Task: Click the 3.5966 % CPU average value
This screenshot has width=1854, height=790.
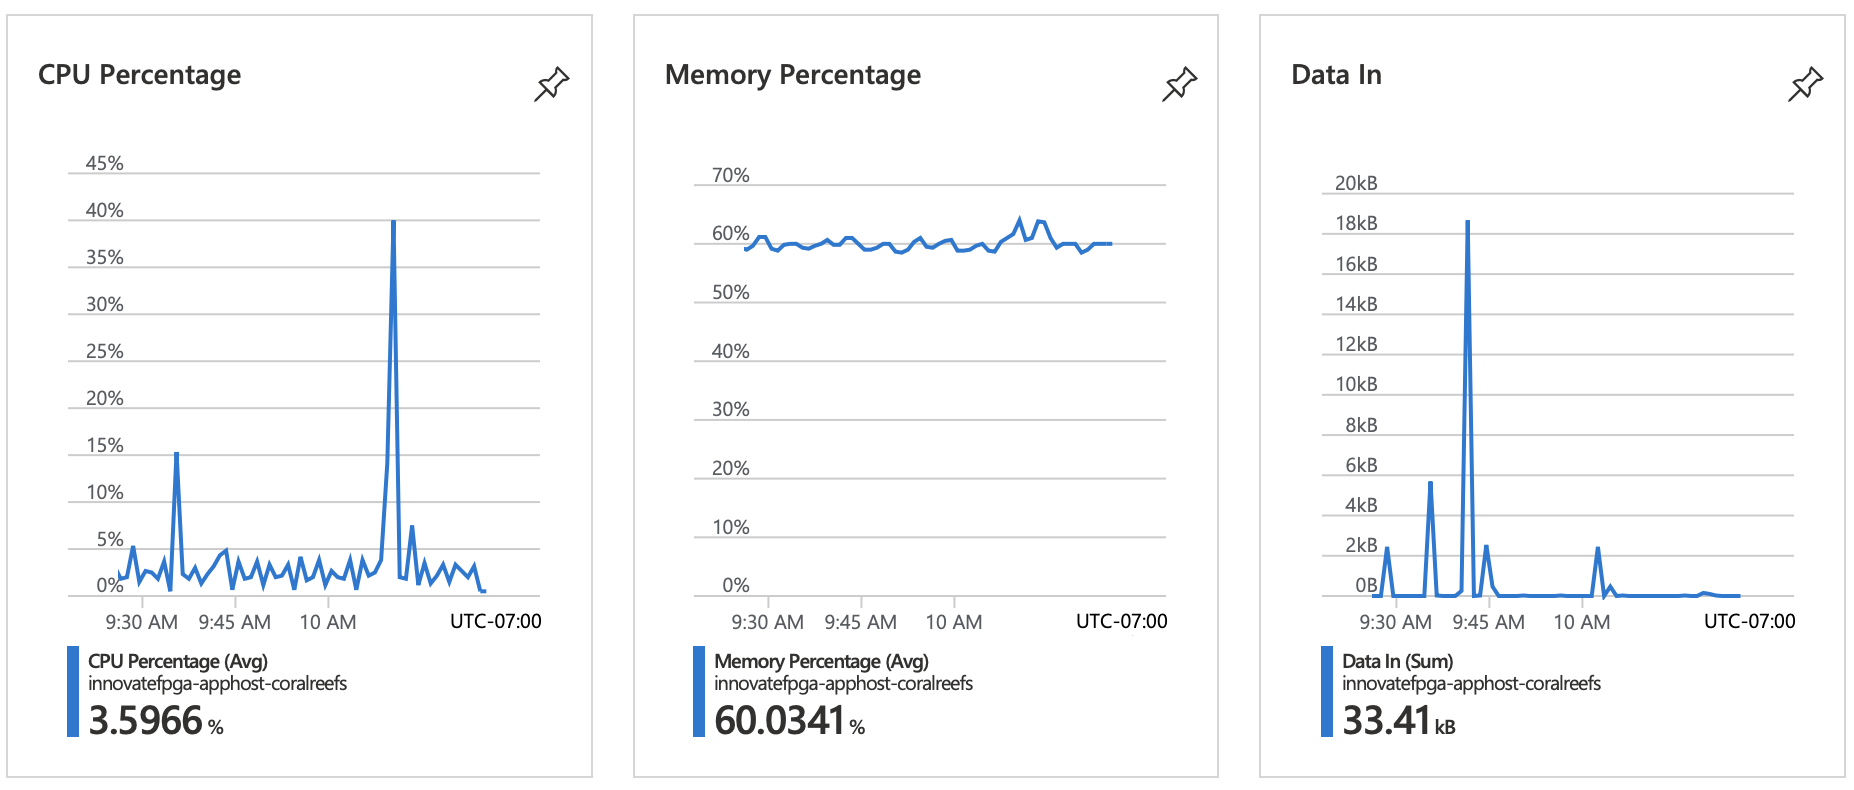Action: [x=155, y=721]
